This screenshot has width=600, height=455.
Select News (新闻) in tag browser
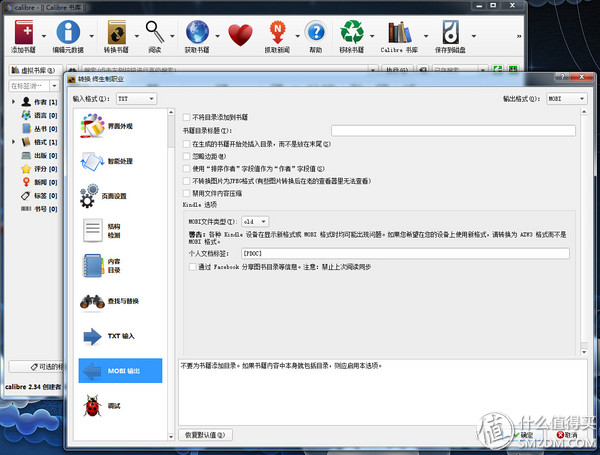(x=39, y=182)
